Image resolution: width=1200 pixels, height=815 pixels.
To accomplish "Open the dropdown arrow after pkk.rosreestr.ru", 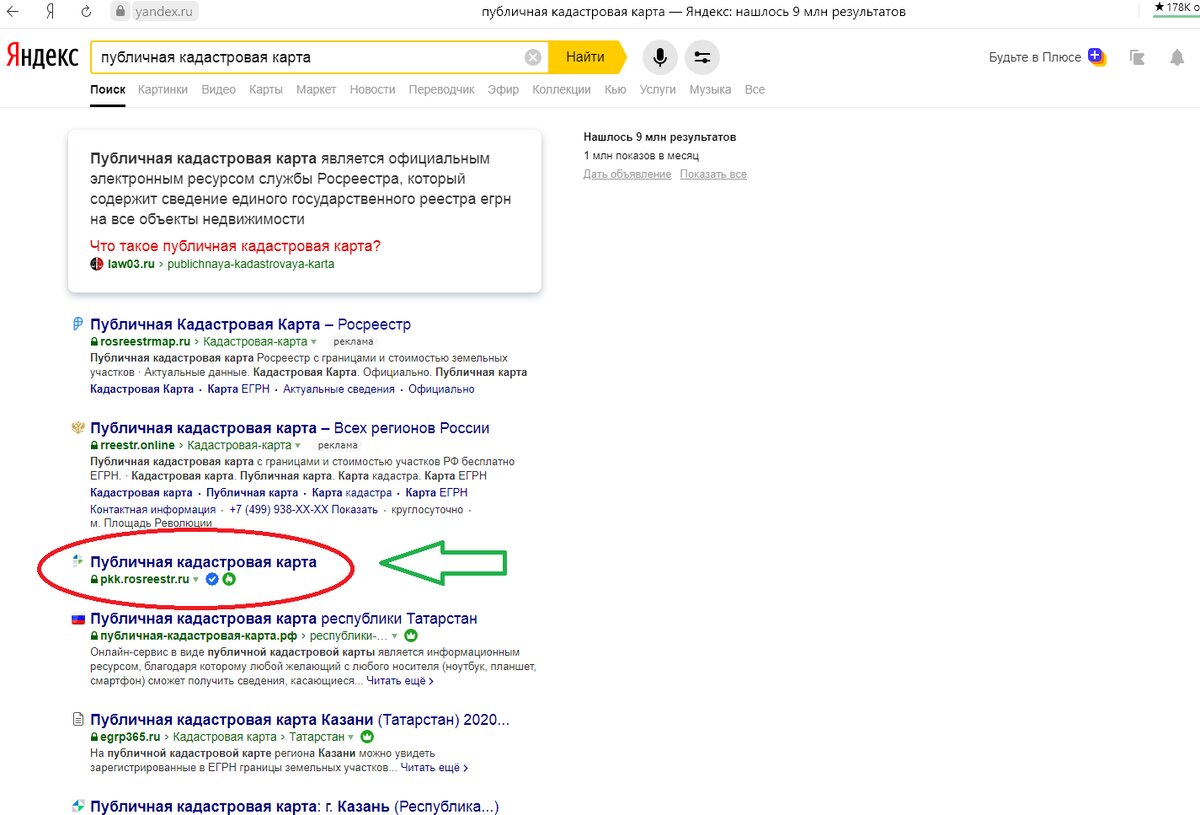I will tap(196, 580).
